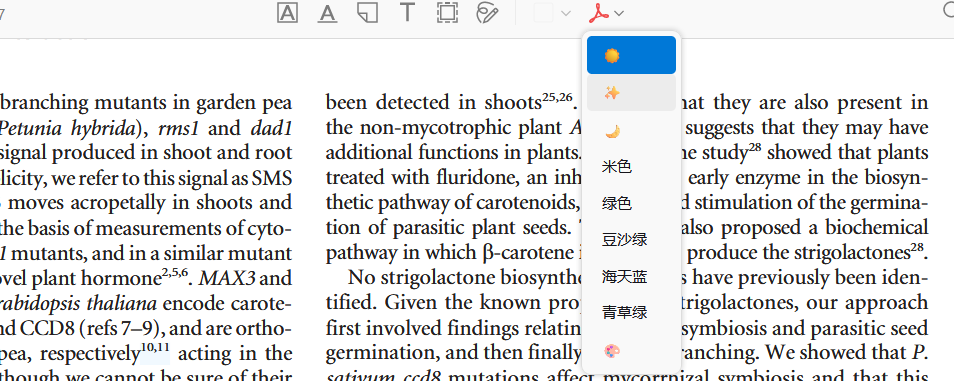954x381 pixels.
Task: Click the italic text 'MAX3'
Action: click(x=228, y=278)
